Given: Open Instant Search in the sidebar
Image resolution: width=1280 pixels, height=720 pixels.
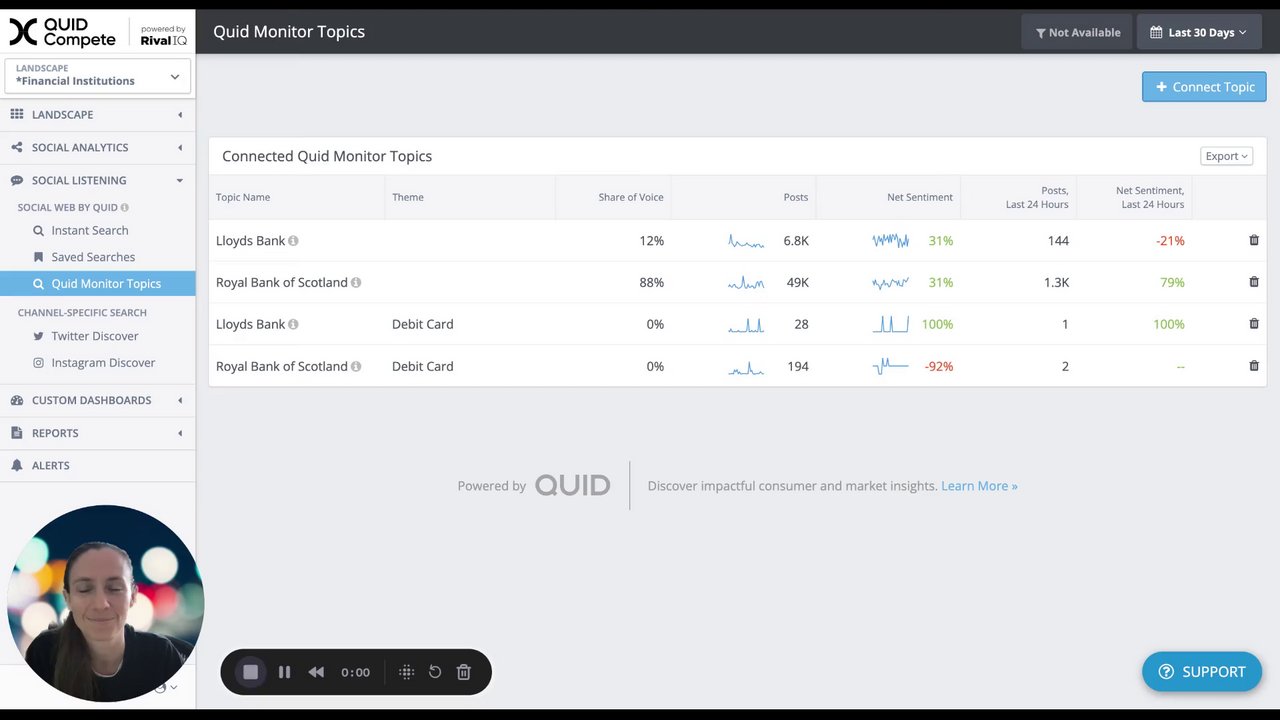Looking at the screenshot, I should click(90, 230).
